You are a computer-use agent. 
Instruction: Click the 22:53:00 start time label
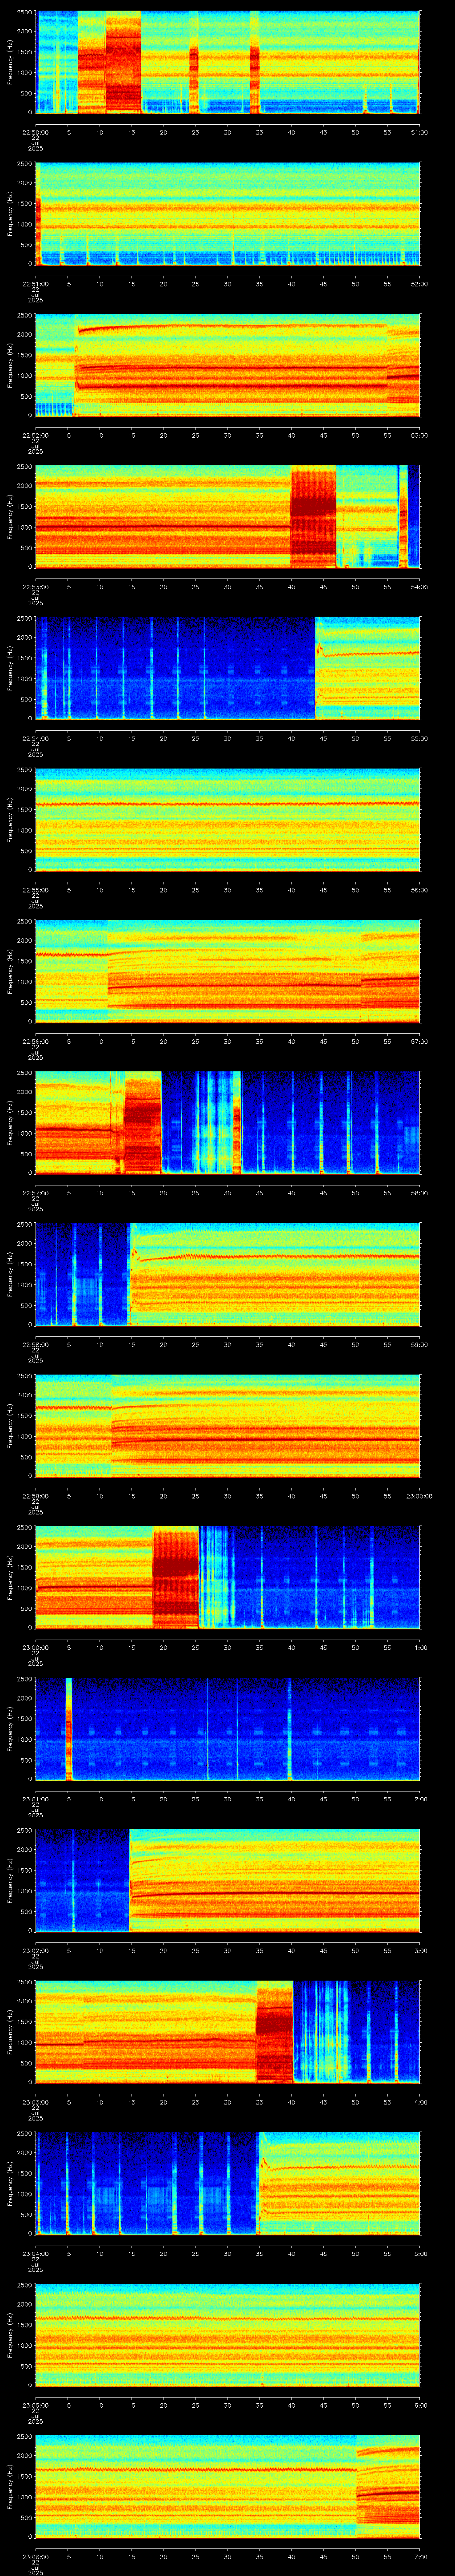coord(35,586)
